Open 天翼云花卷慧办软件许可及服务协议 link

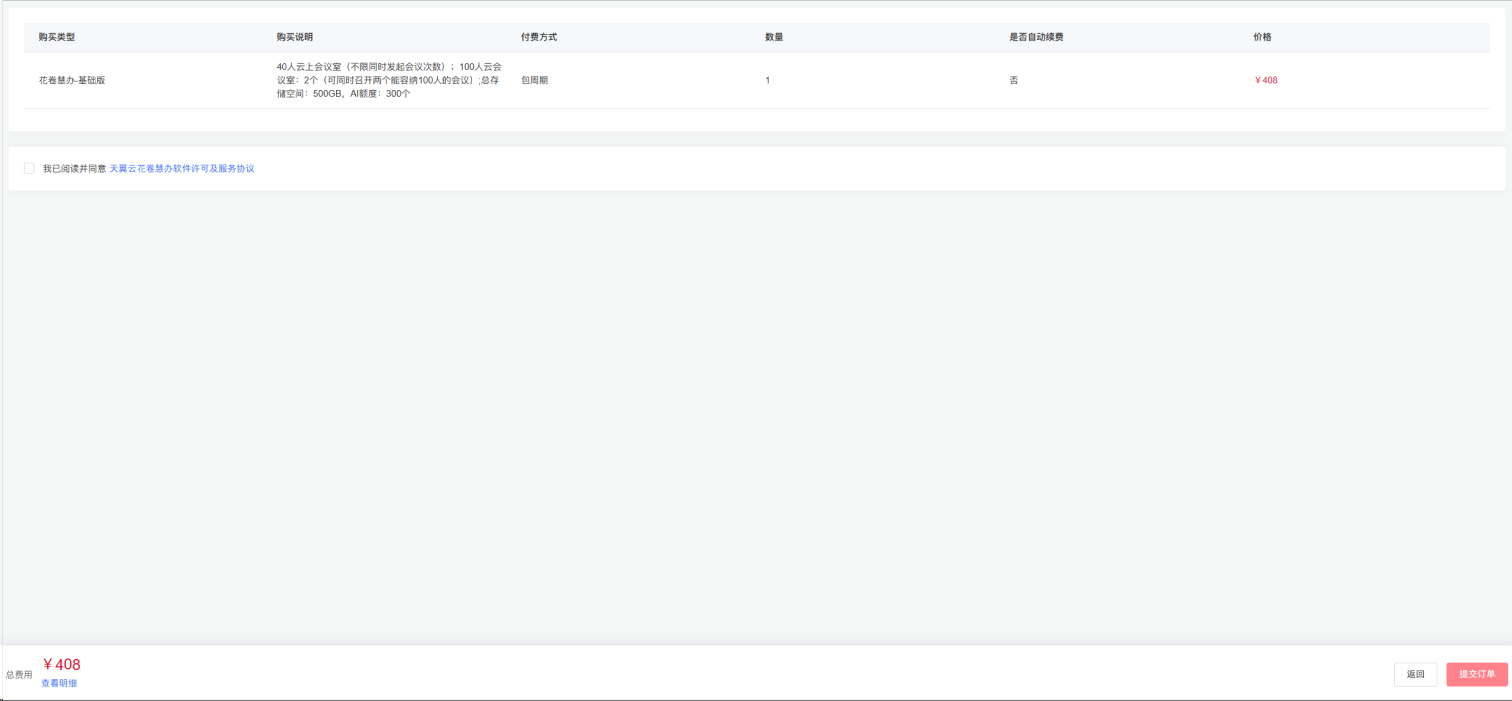point(182,169)
